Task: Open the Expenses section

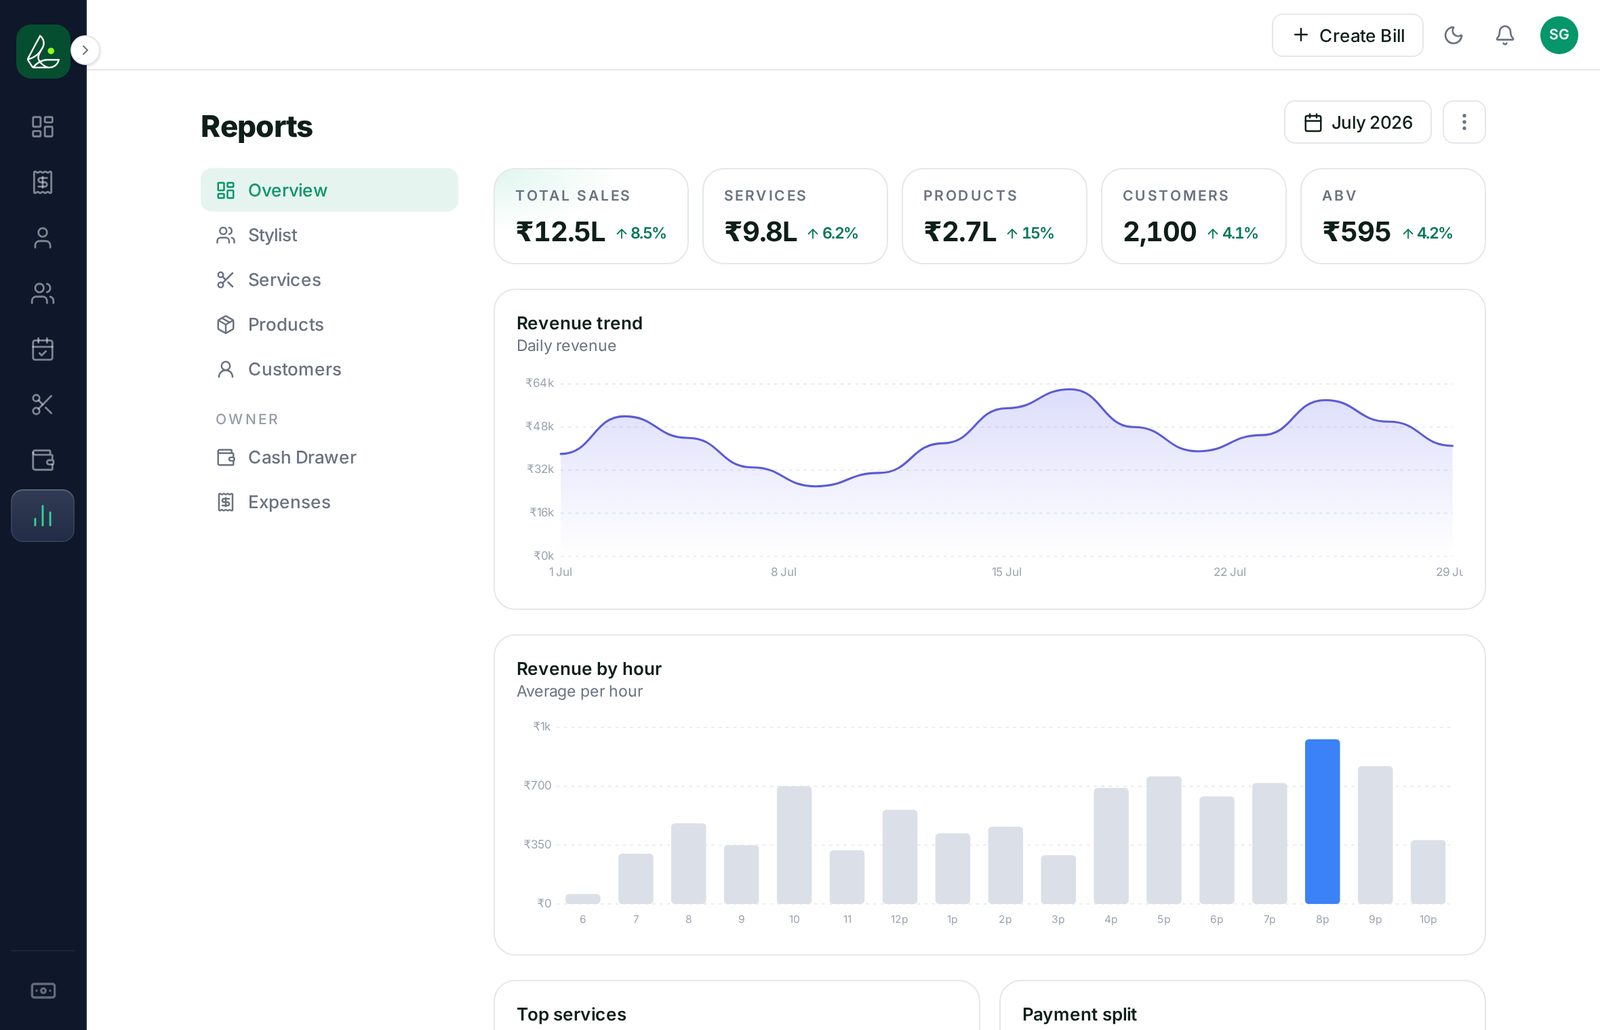Action: coord(329,502)
